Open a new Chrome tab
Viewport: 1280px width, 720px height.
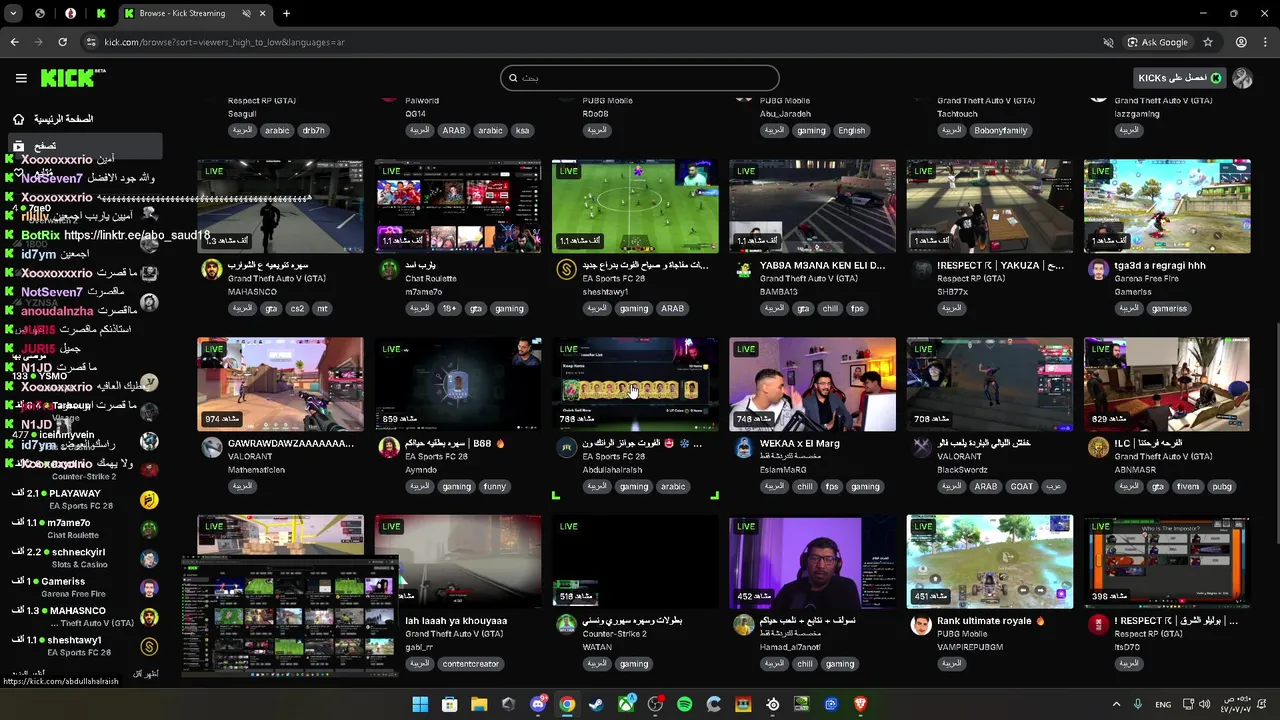coord(286,13)
